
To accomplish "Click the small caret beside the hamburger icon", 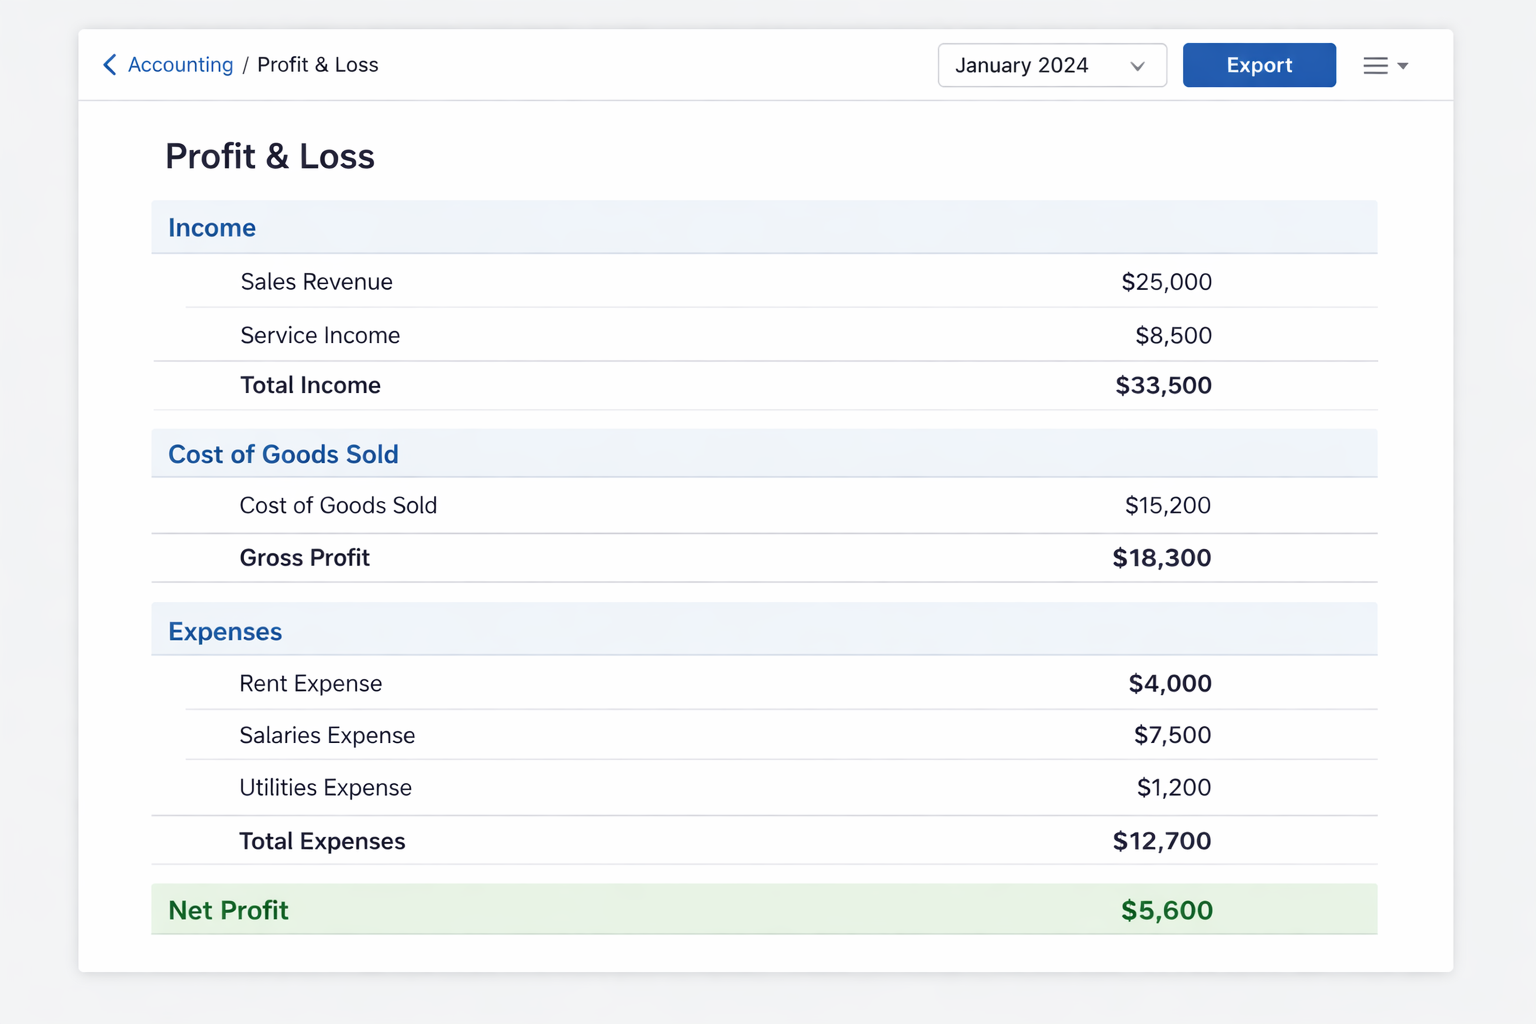I will tap(1404, 66).
